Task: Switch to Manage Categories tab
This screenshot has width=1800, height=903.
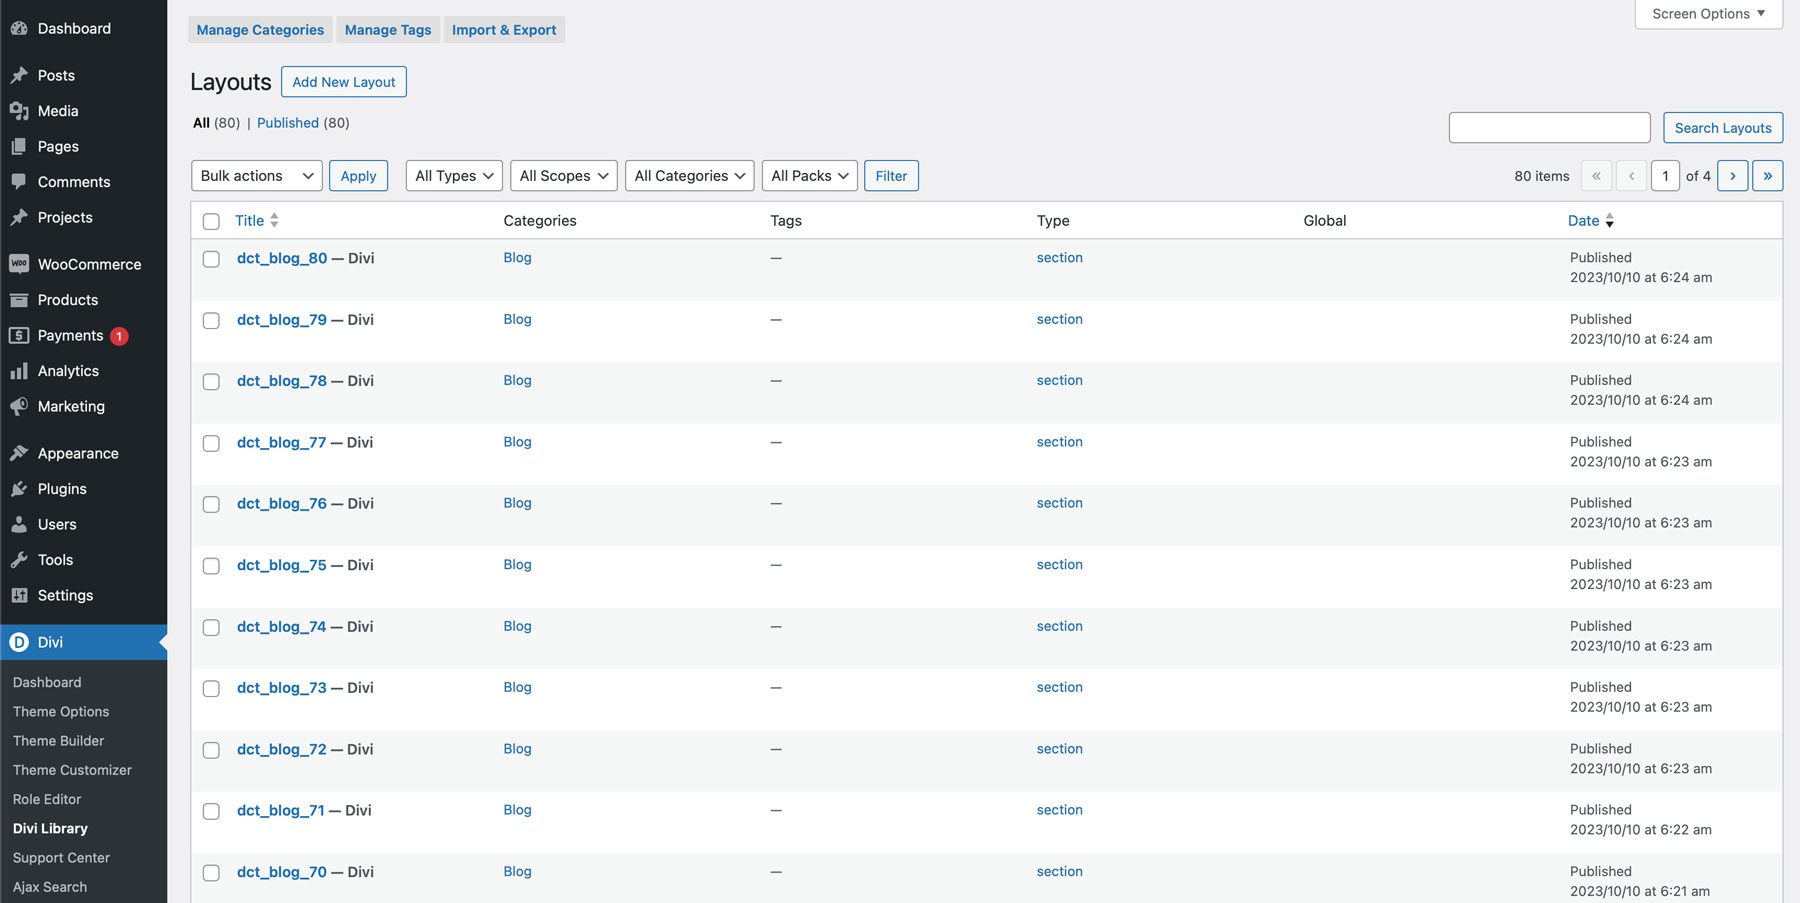Action: click(x=260, y=30)
